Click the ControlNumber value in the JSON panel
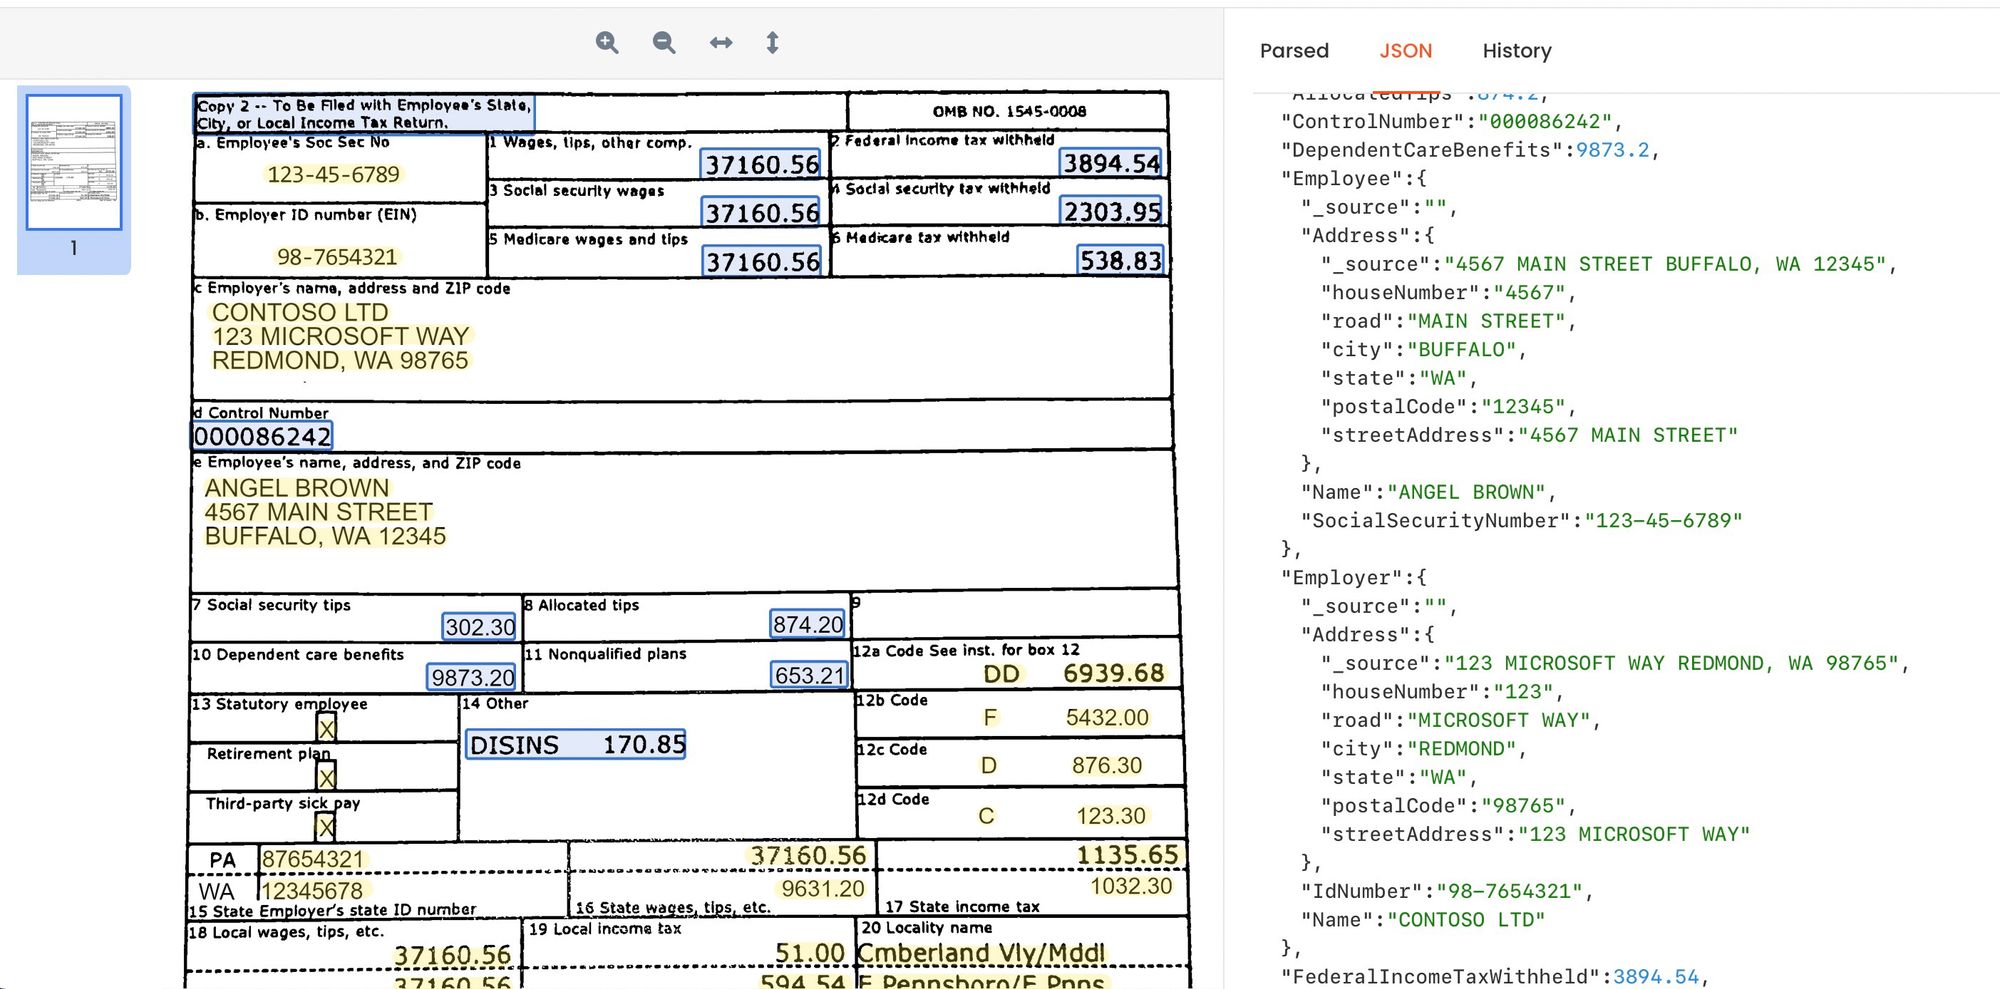2000x989 pixels. point(1546,121)
